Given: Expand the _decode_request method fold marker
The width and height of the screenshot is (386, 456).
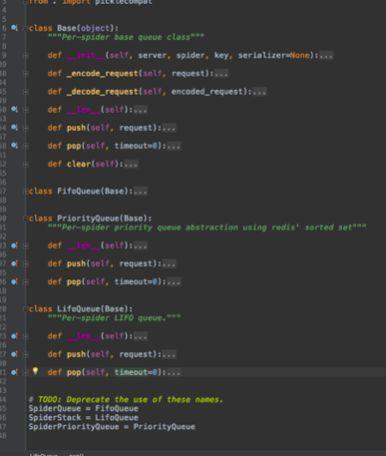Looking at the screenshot, I should 26,91.
